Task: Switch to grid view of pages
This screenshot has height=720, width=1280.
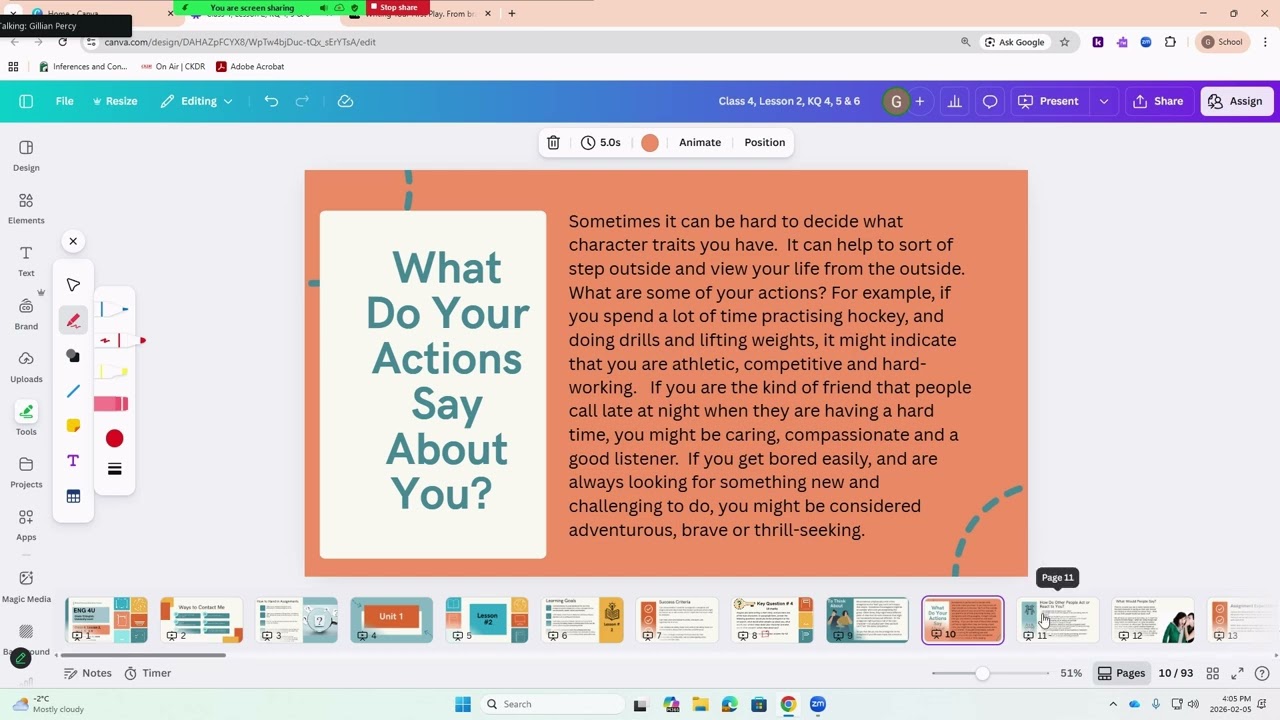Action: (1212, 673)
